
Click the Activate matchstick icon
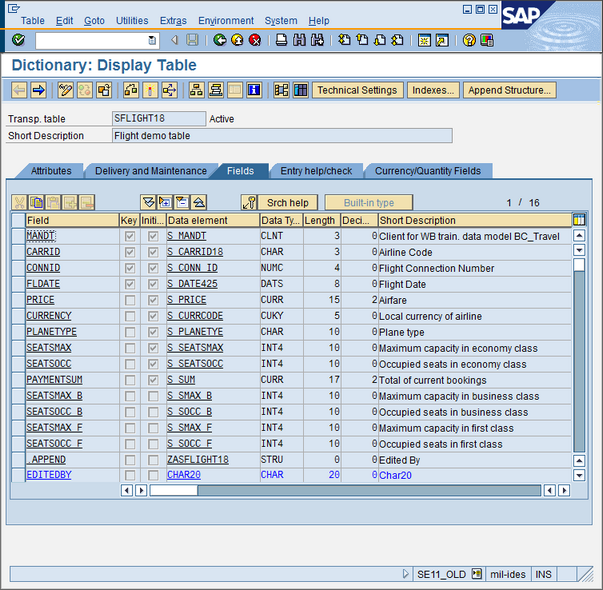150,90
